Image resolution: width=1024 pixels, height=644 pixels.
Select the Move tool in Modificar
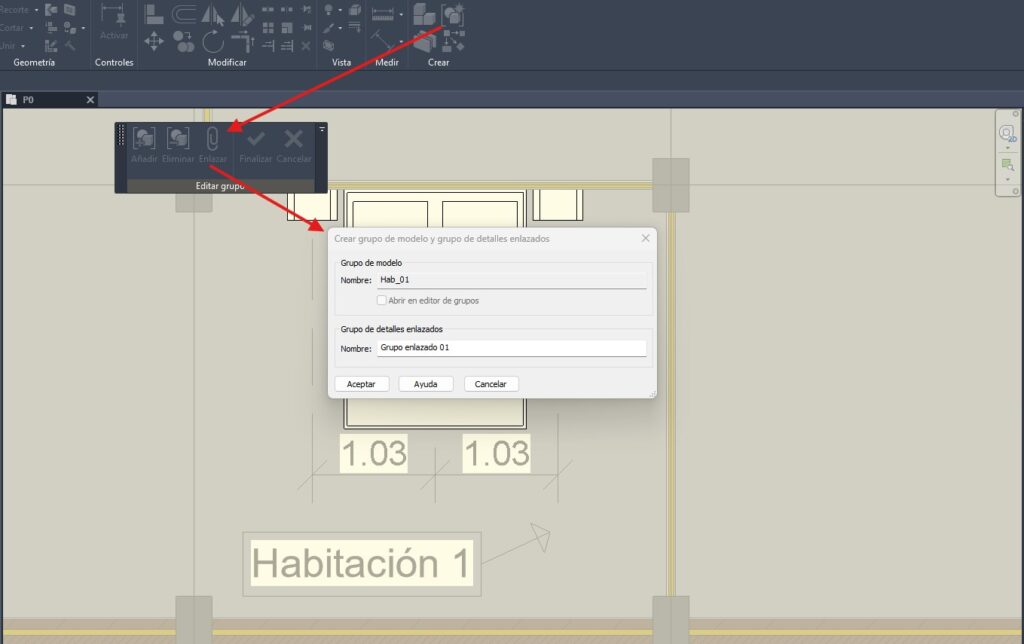pos(154,41)
